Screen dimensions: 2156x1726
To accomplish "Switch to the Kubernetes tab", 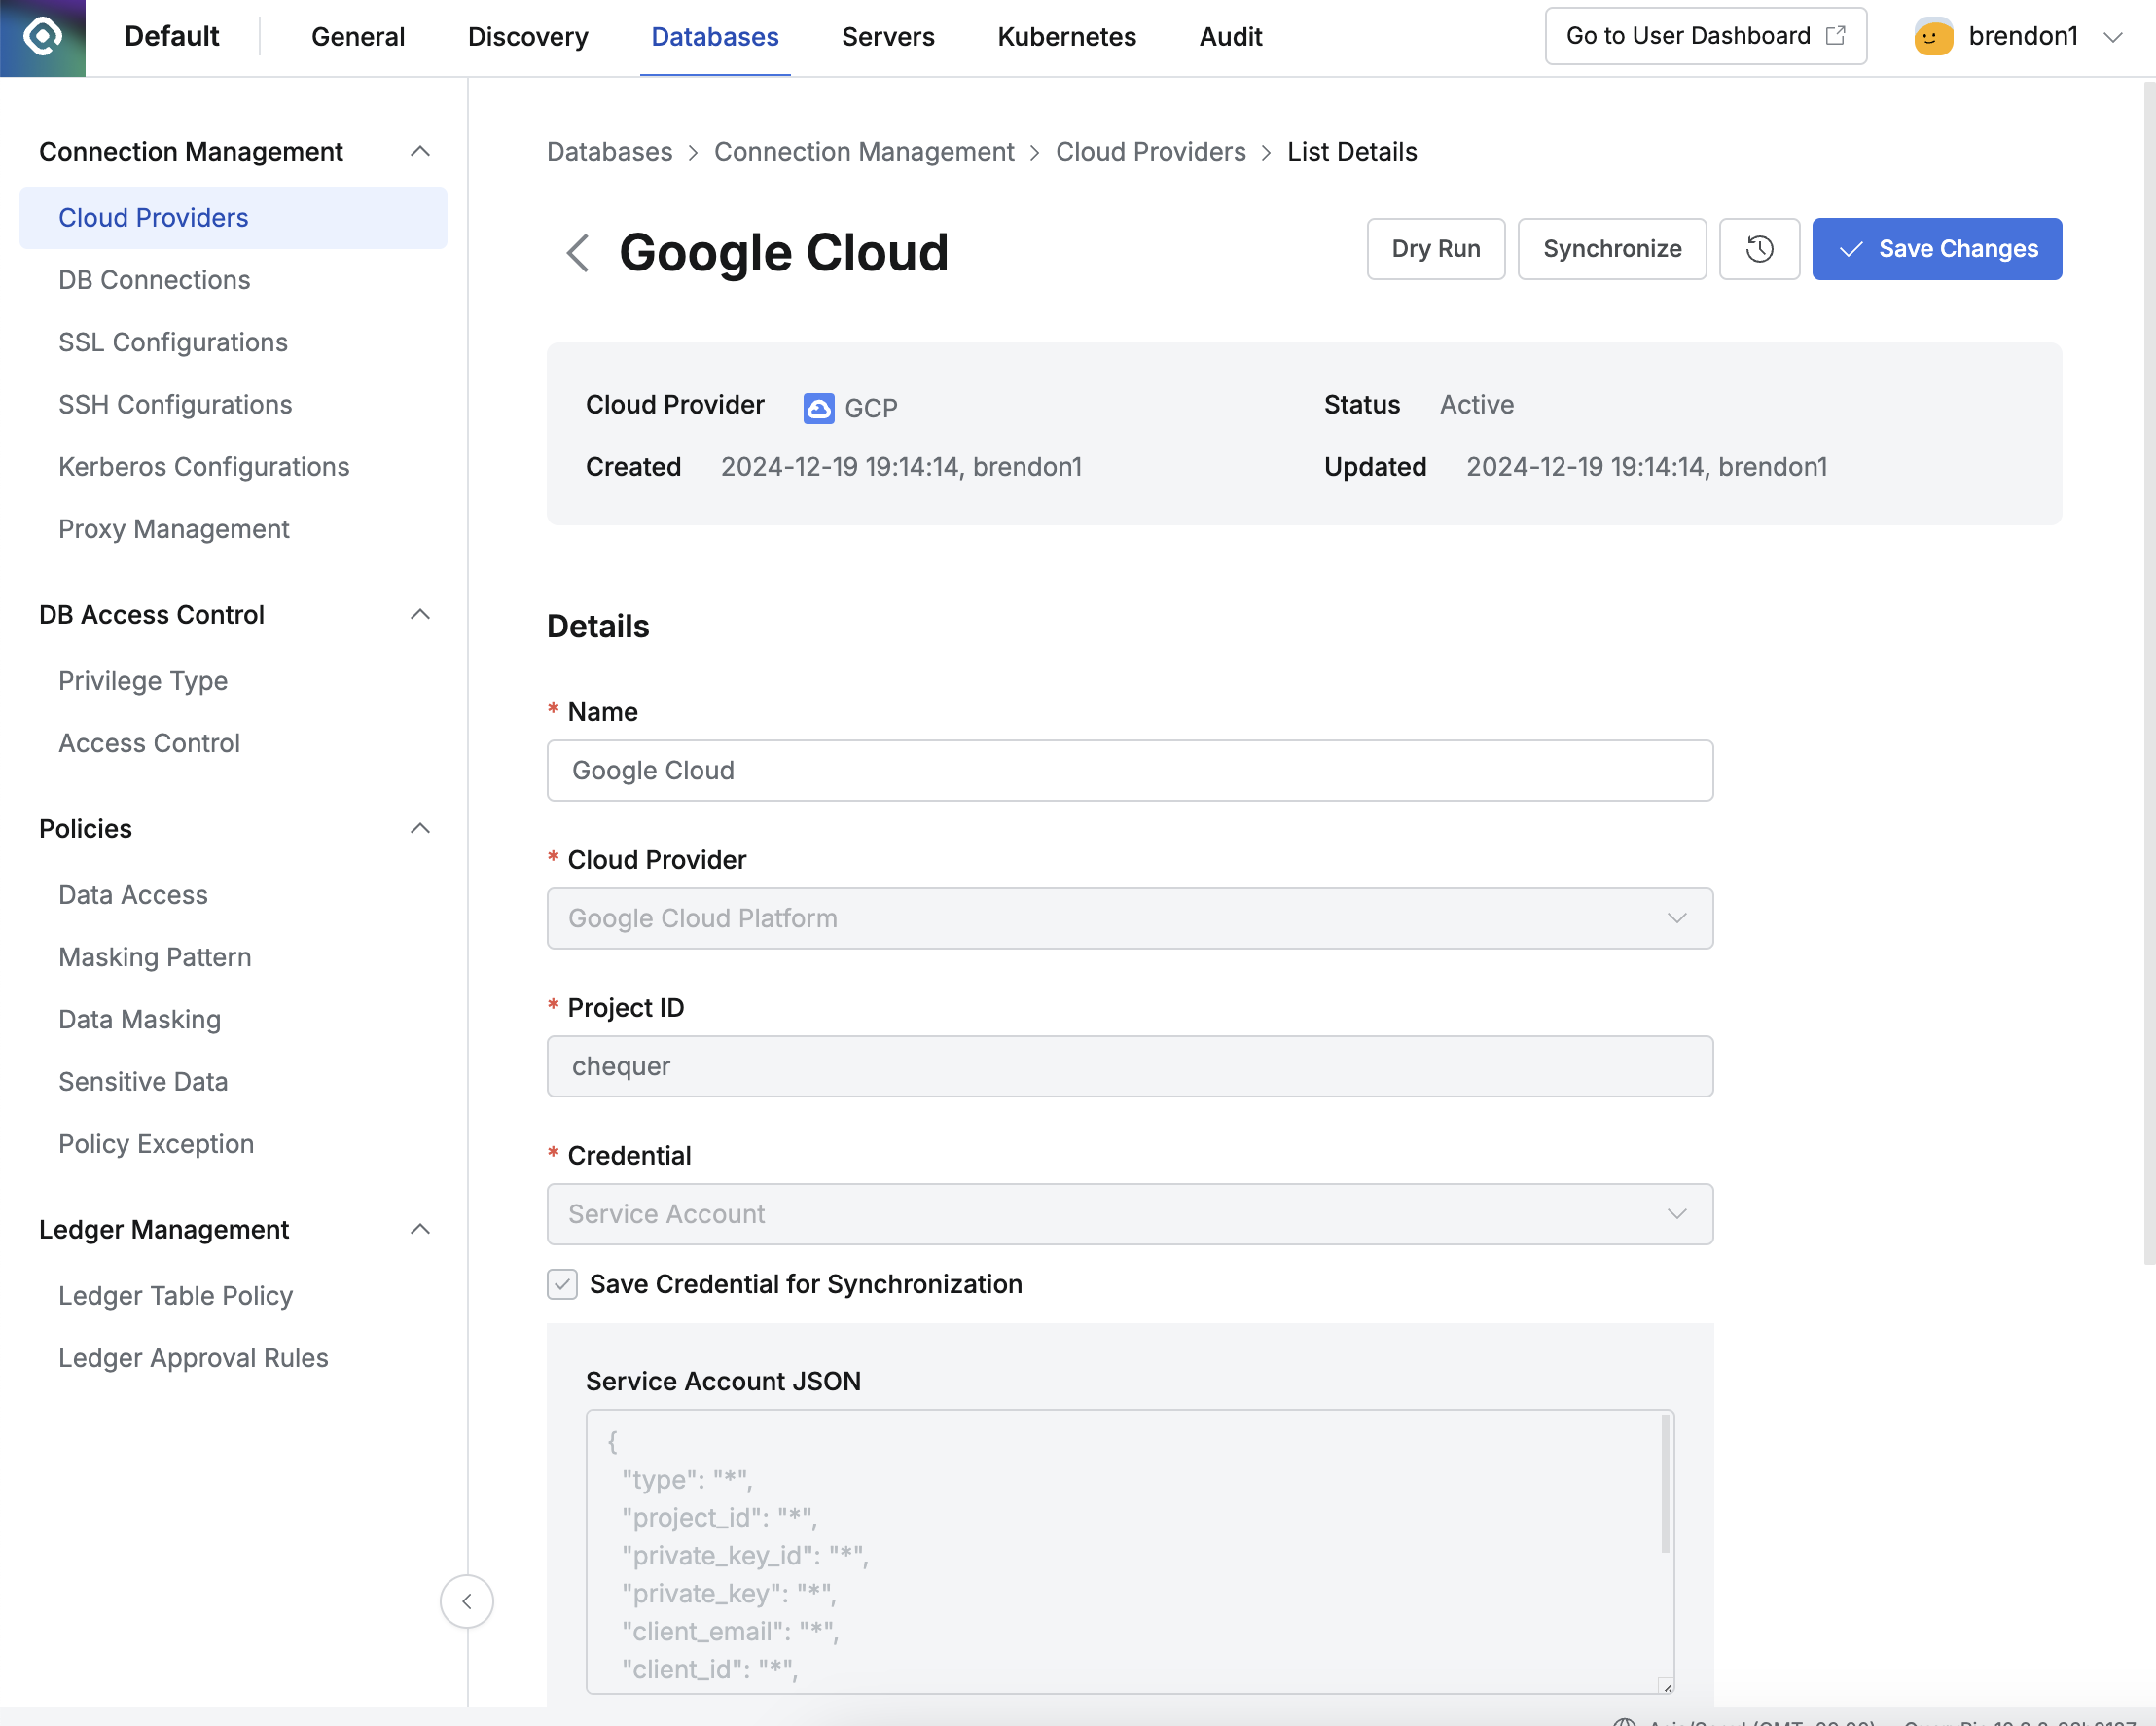I will (1066, 36).
